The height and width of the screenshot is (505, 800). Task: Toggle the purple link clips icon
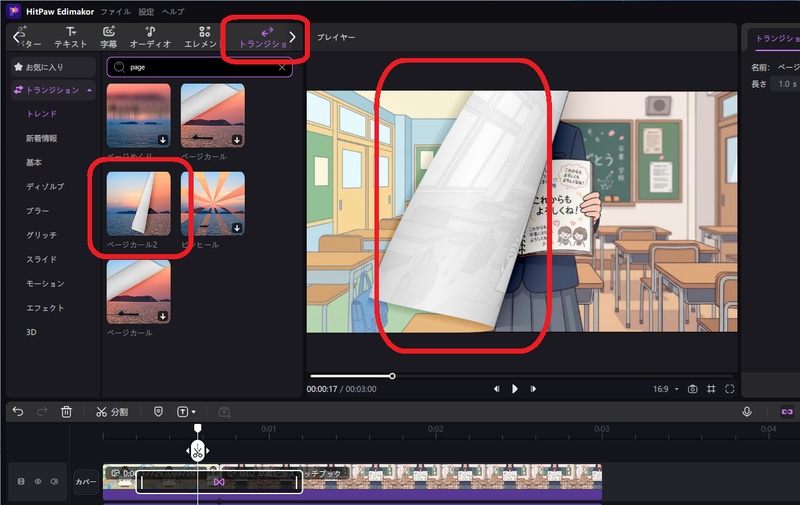coord(787,412)
